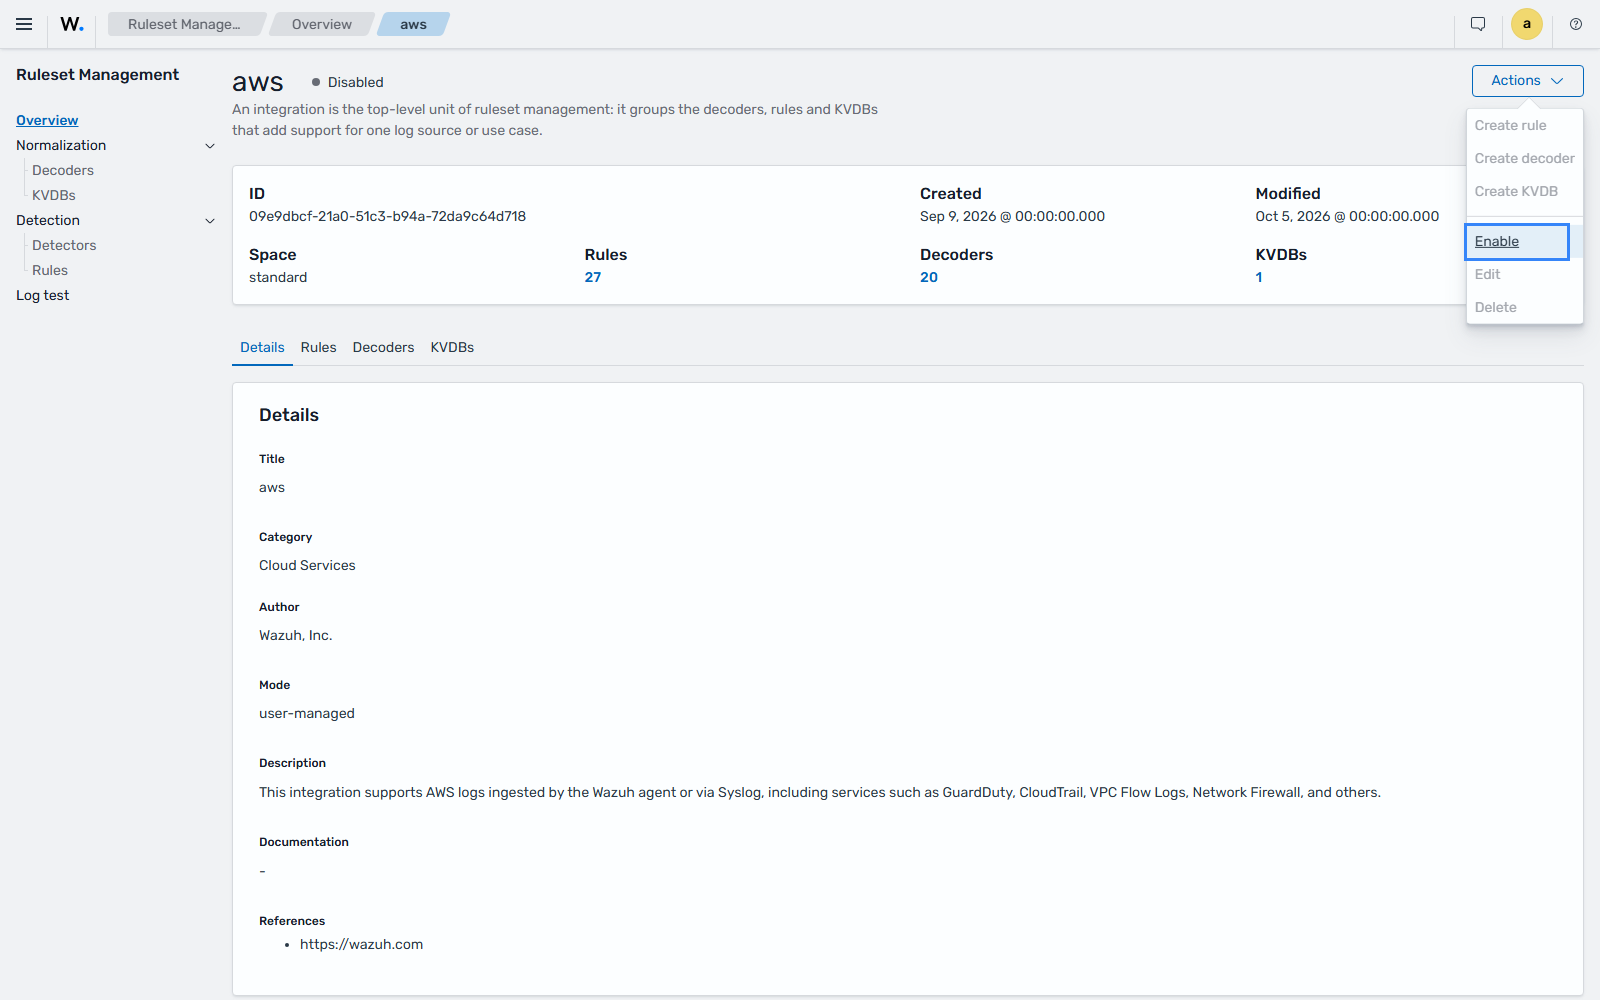Click the aws page title
1600x1000 pixels.
click(x=258, y=82)
